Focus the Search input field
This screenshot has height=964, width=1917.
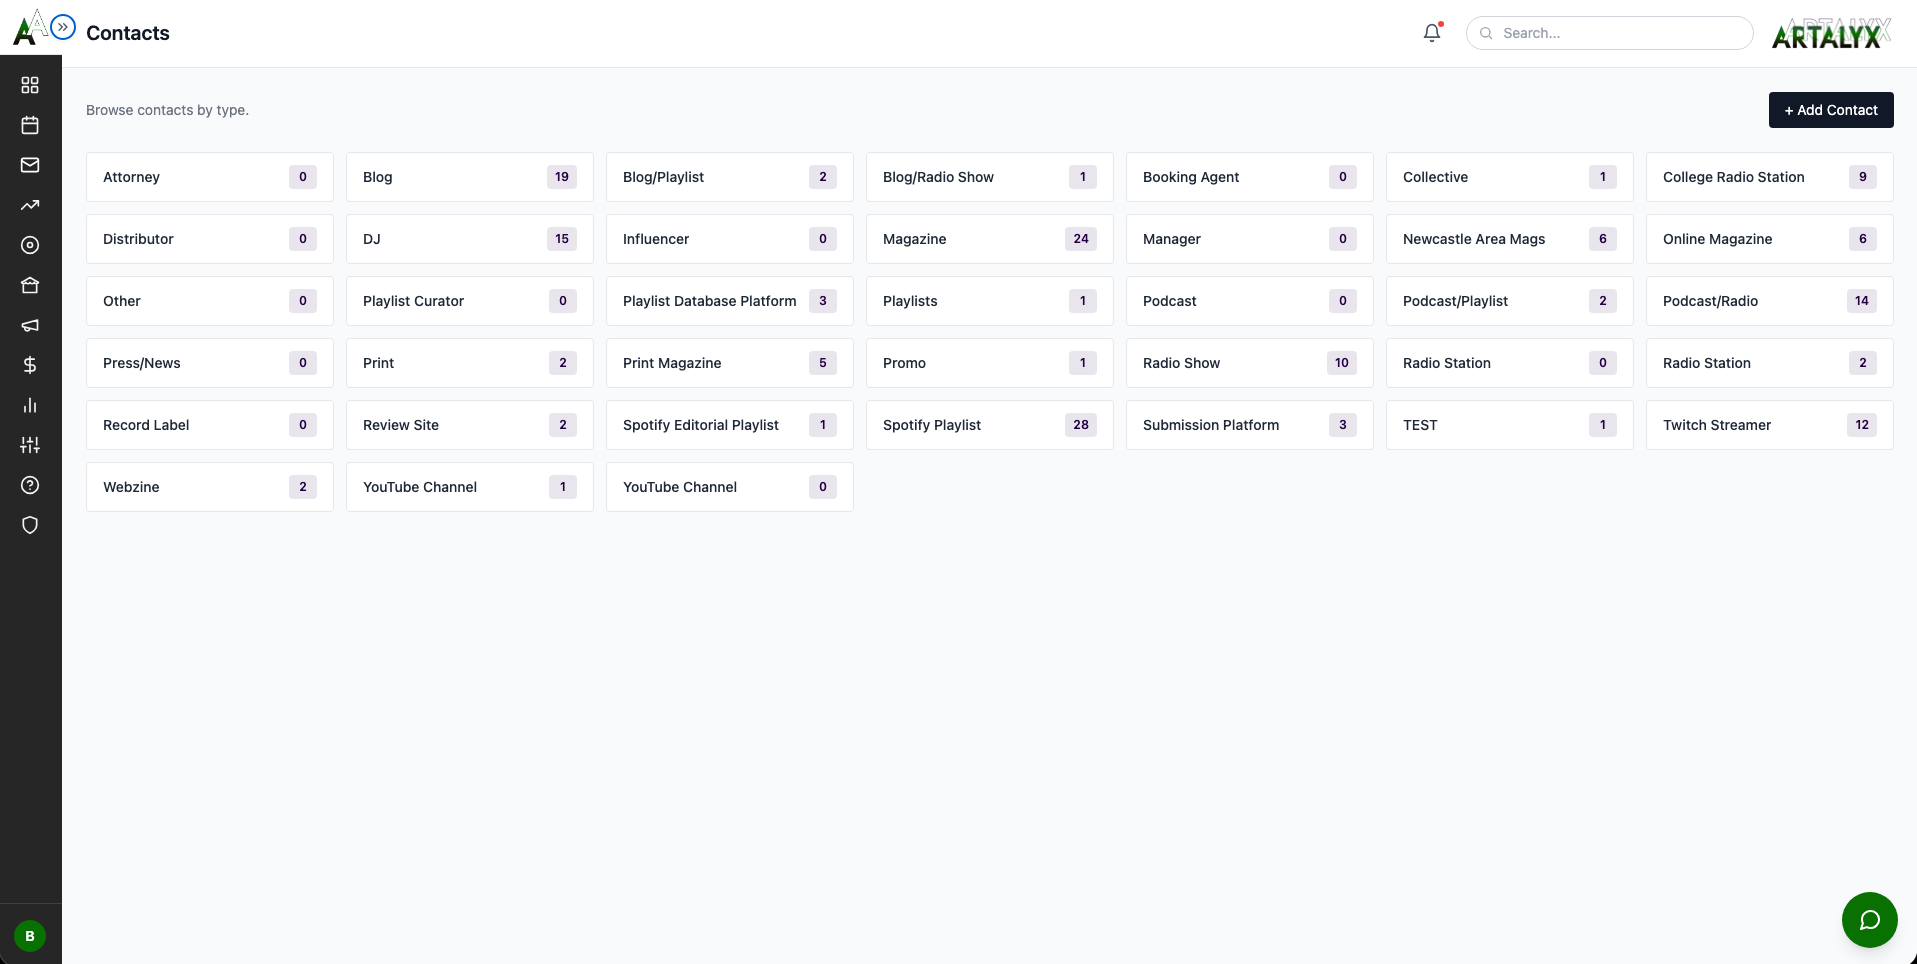(x=1609, y=33)
